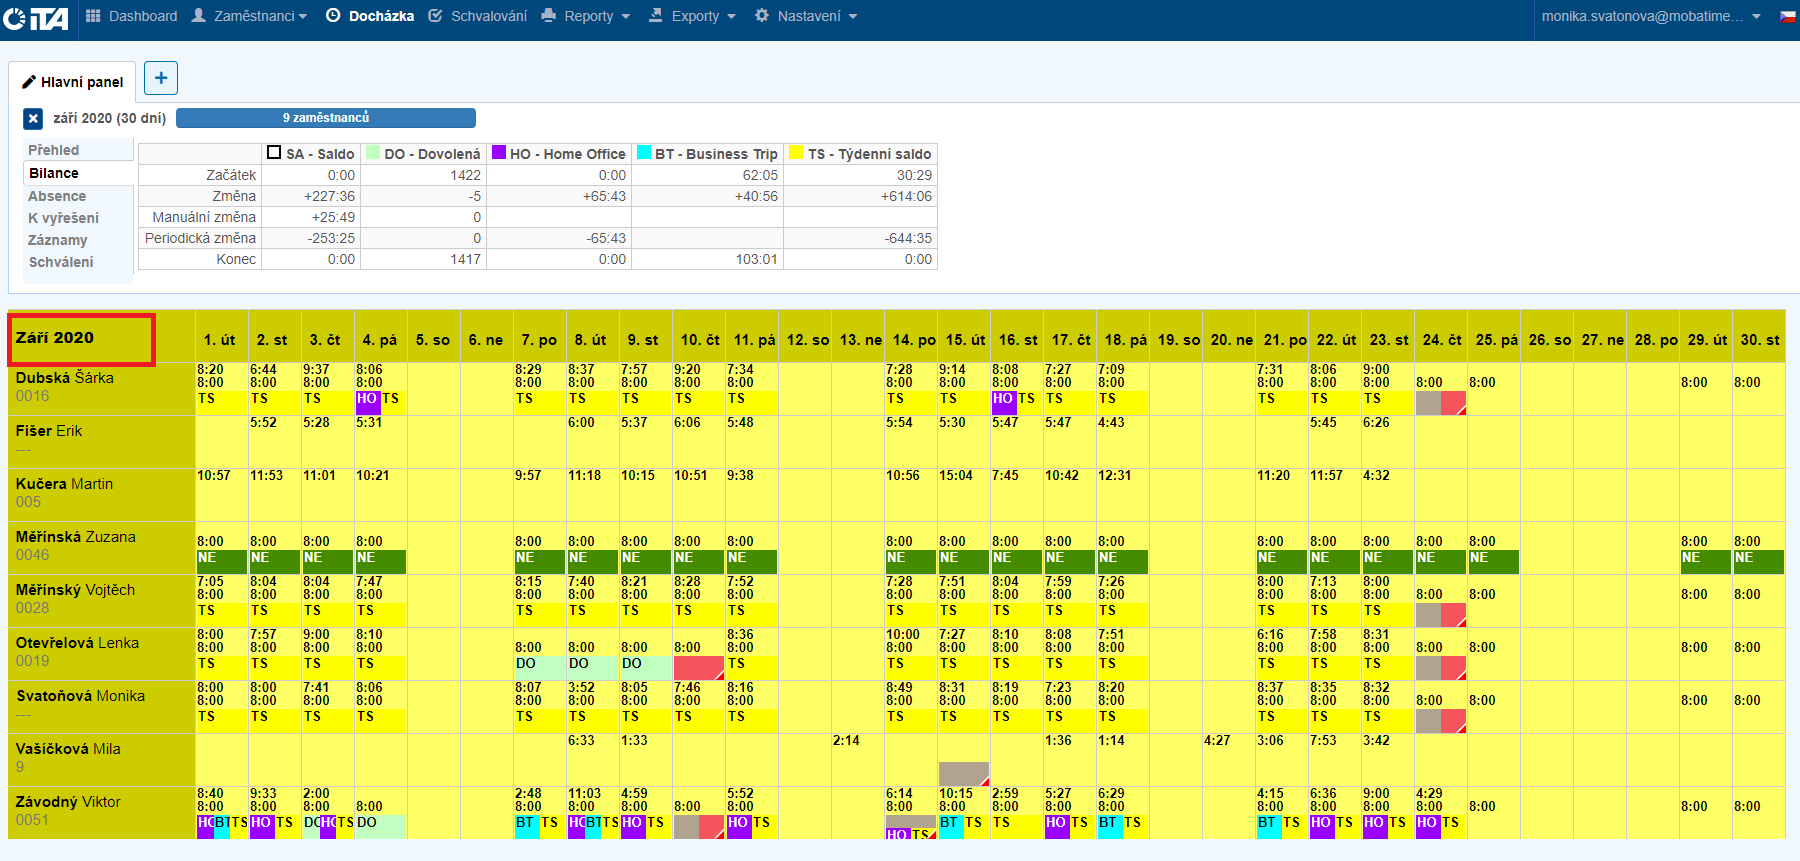Click the 9 zaměstnanců blue button

[325, 118]
